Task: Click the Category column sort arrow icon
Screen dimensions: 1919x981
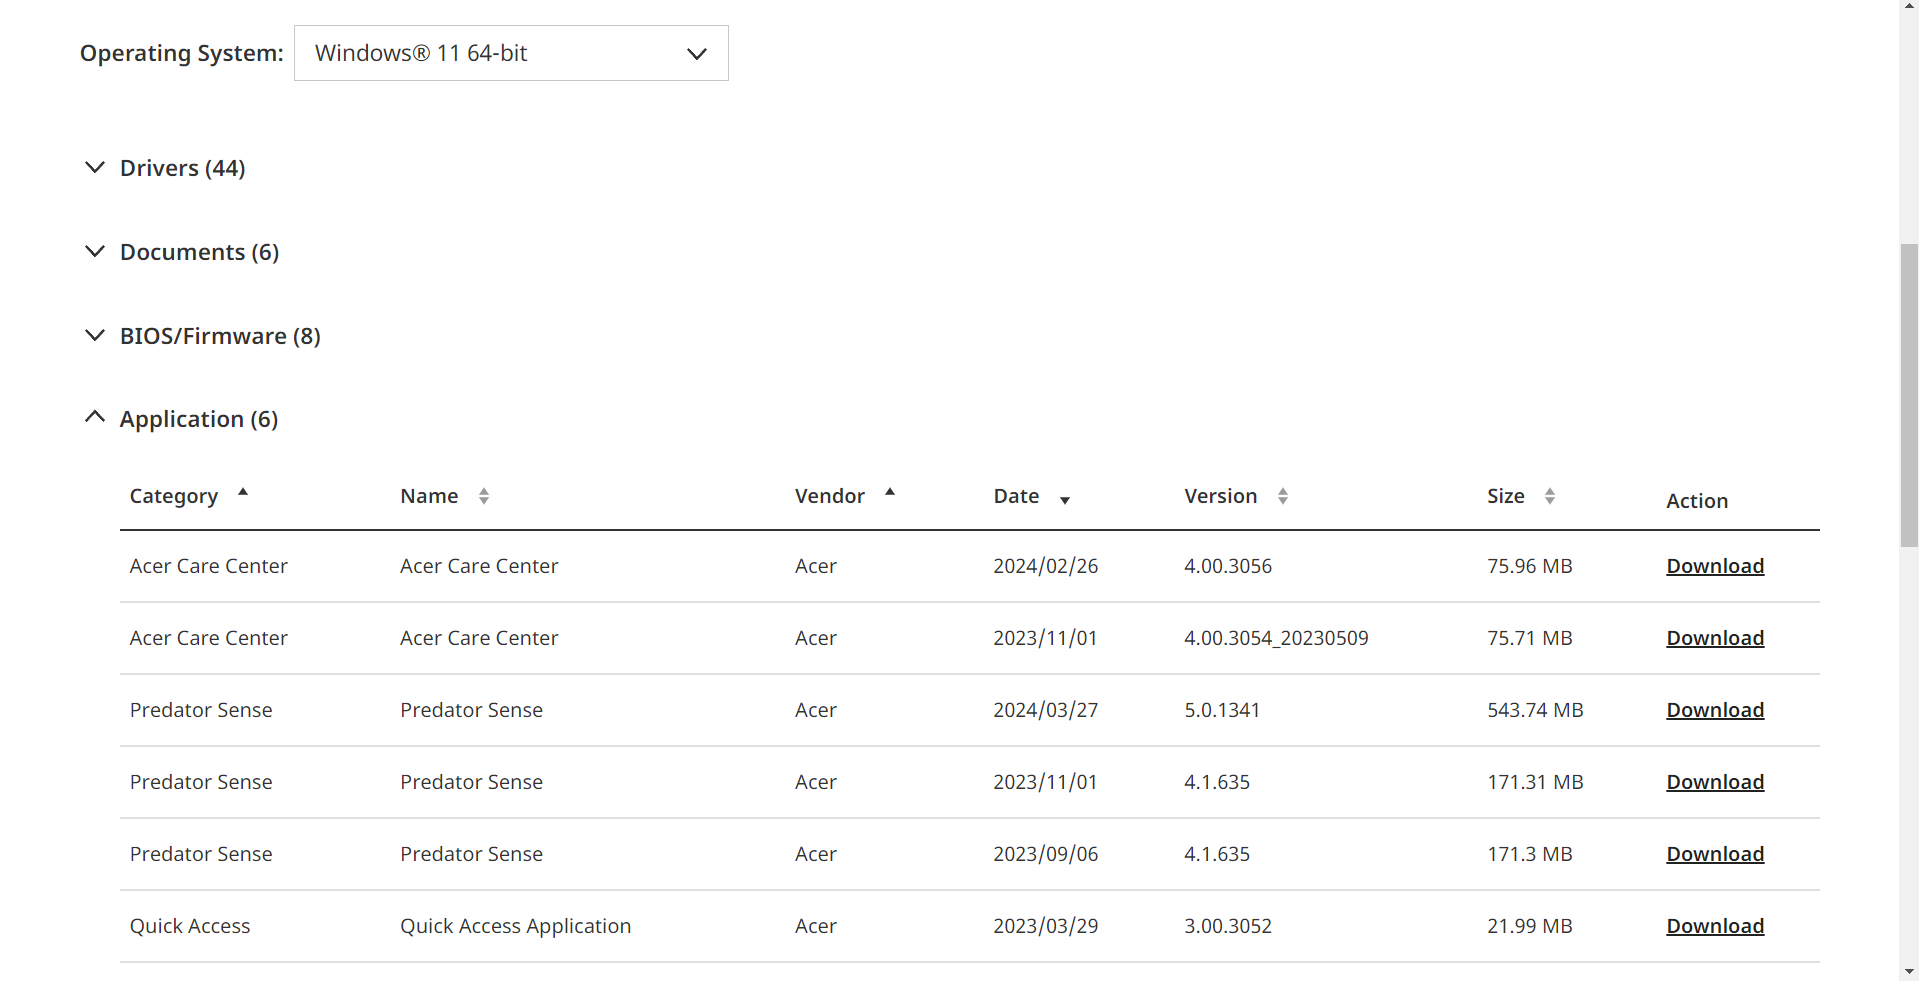Action: click(243, 492)
